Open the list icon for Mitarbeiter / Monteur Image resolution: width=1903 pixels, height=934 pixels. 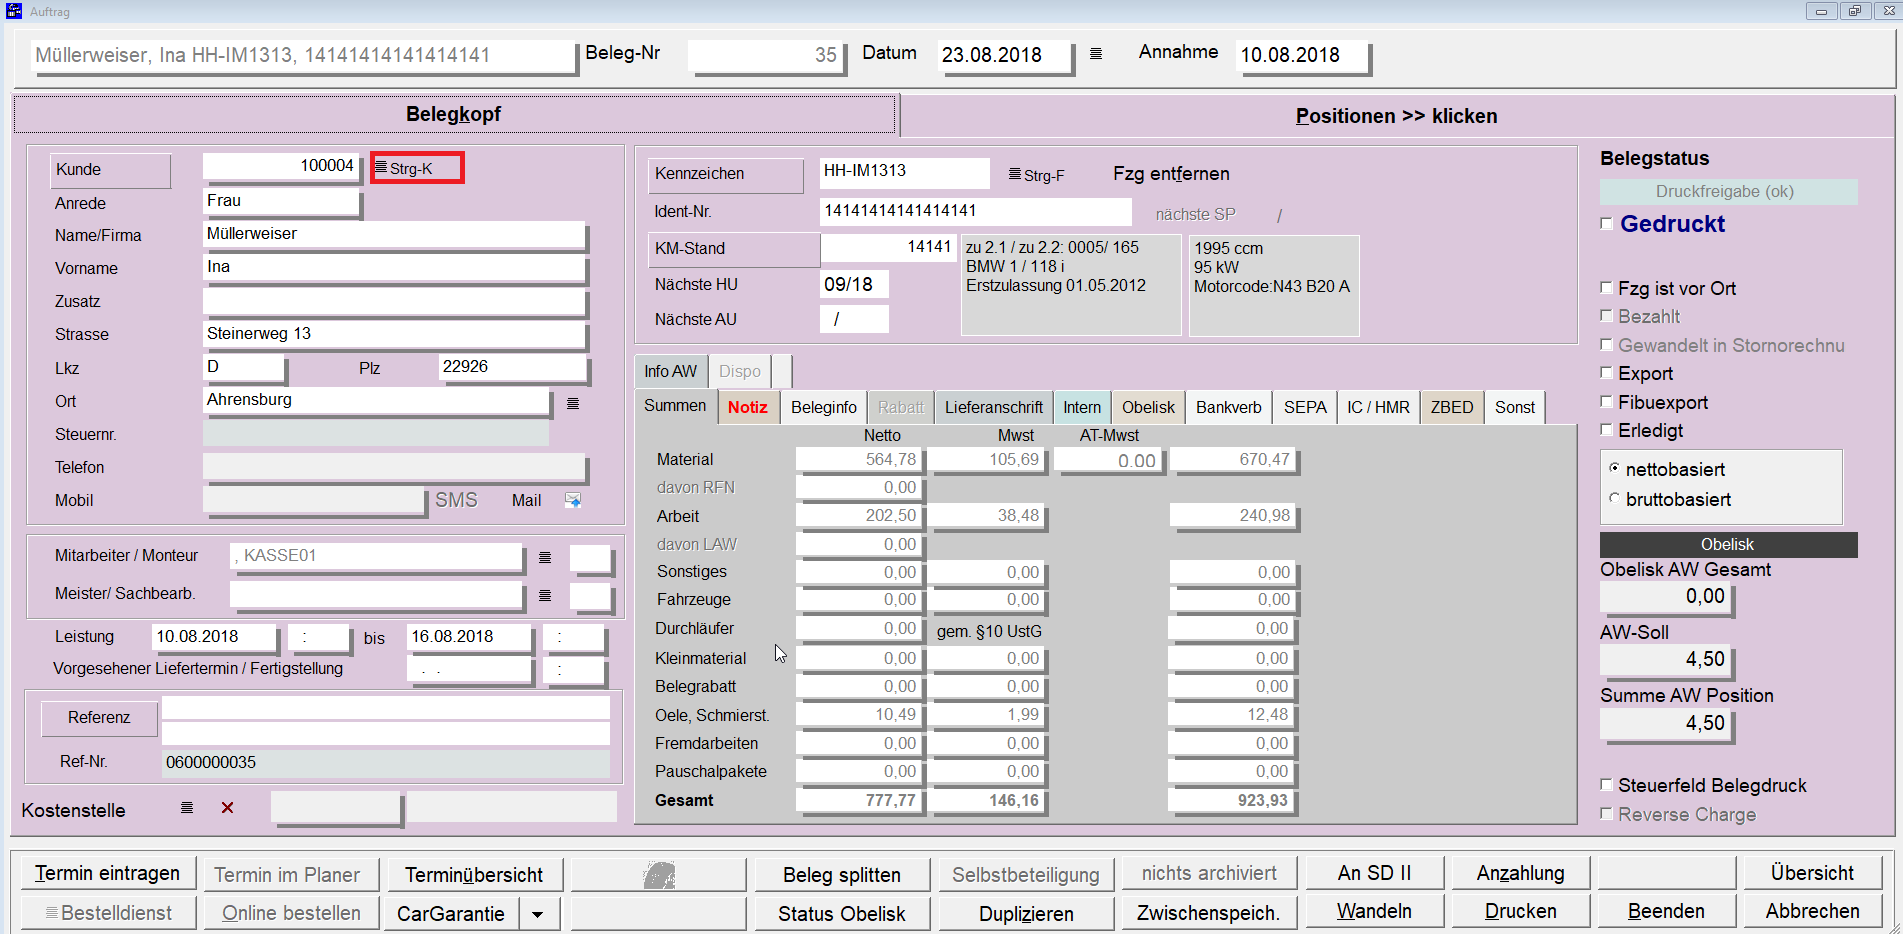point(545,557)
